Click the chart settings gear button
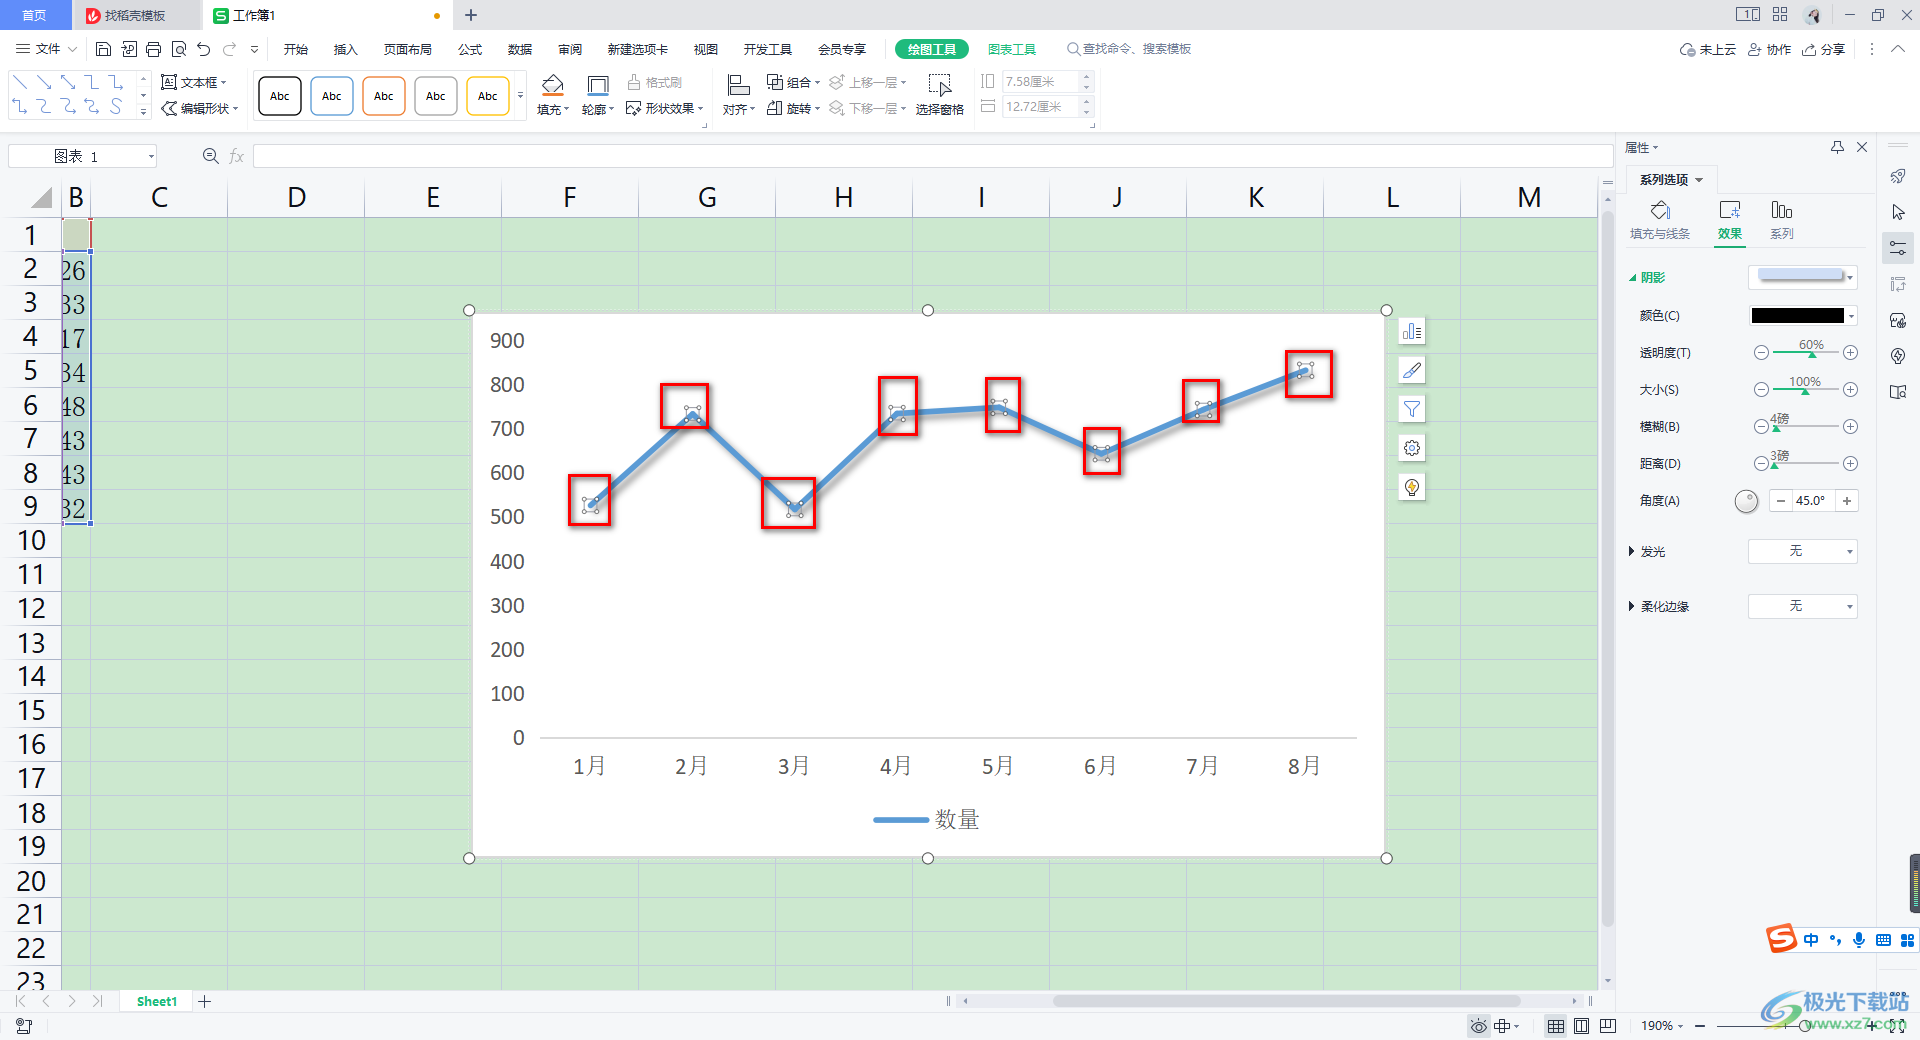Screen dimensions: 1920x1040 click(1411, 448)
